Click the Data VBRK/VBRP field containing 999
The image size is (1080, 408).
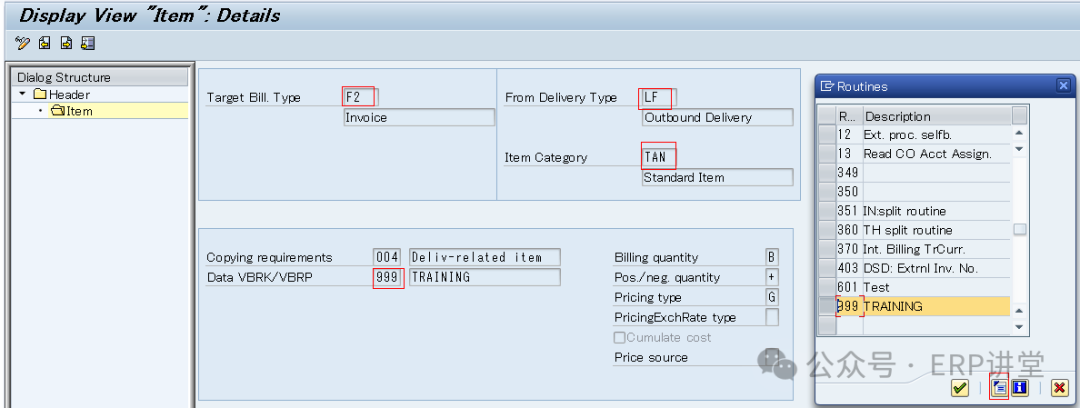(387, 278)
